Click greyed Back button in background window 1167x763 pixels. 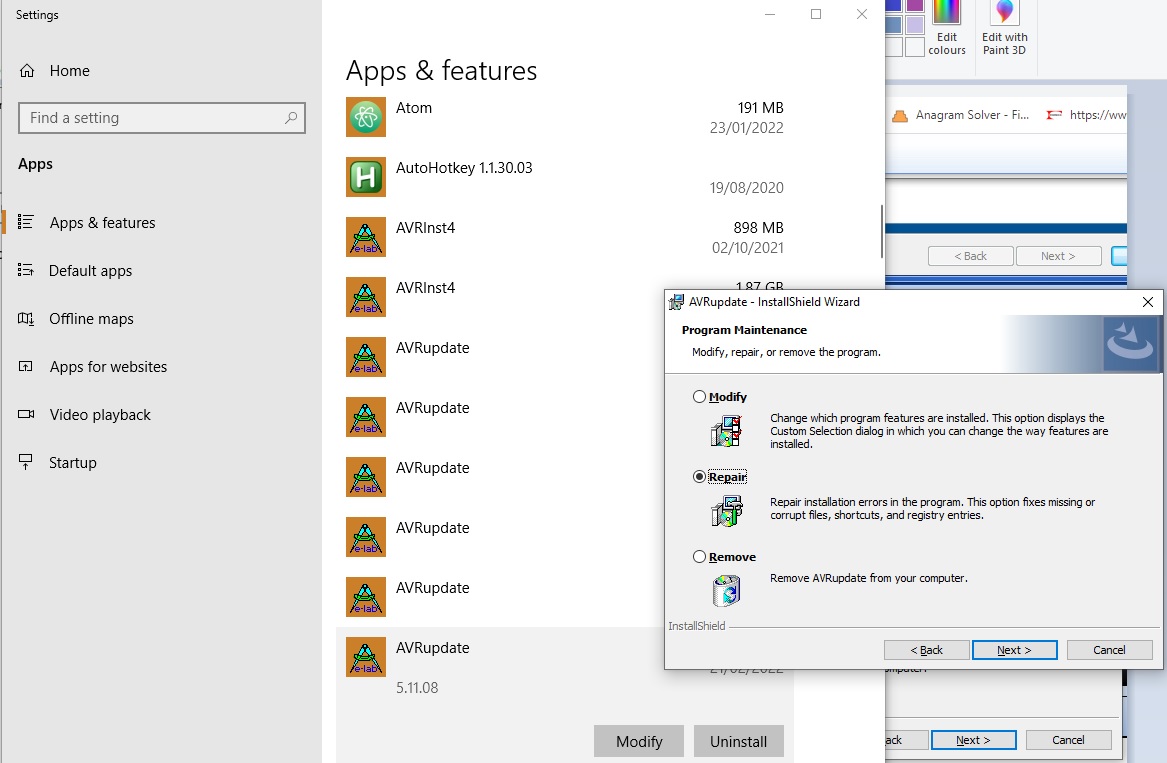971,256
